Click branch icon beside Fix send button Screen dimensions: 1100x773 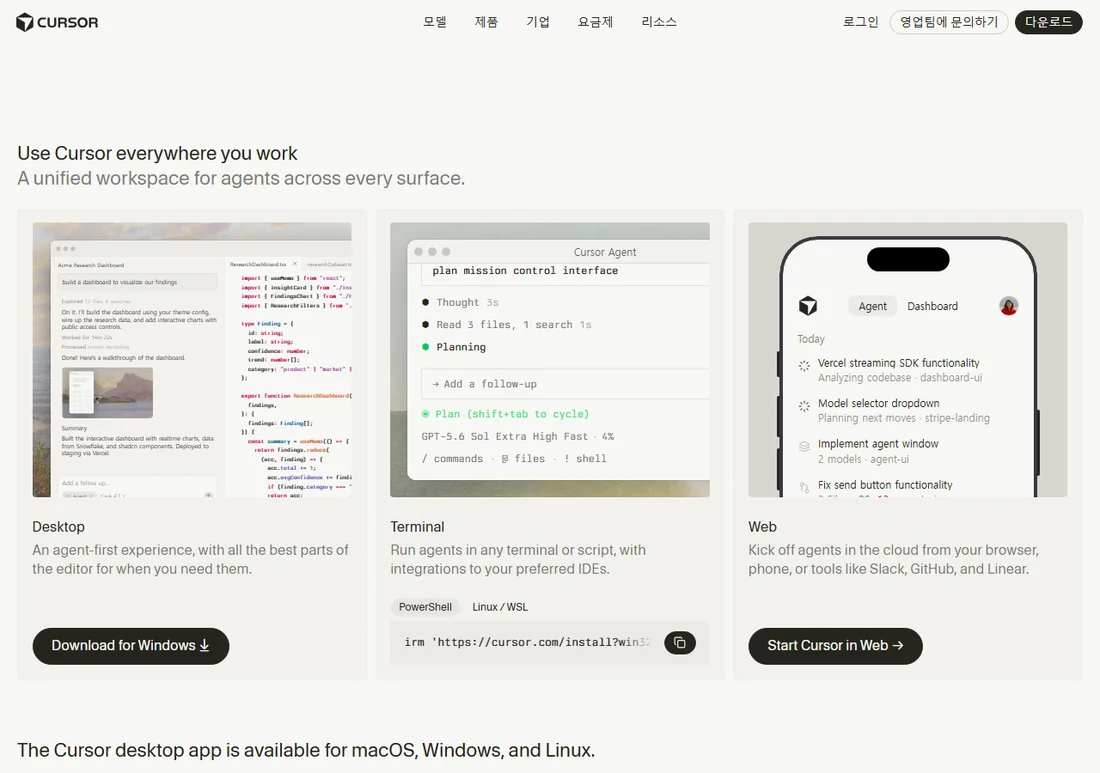[805, 487]
